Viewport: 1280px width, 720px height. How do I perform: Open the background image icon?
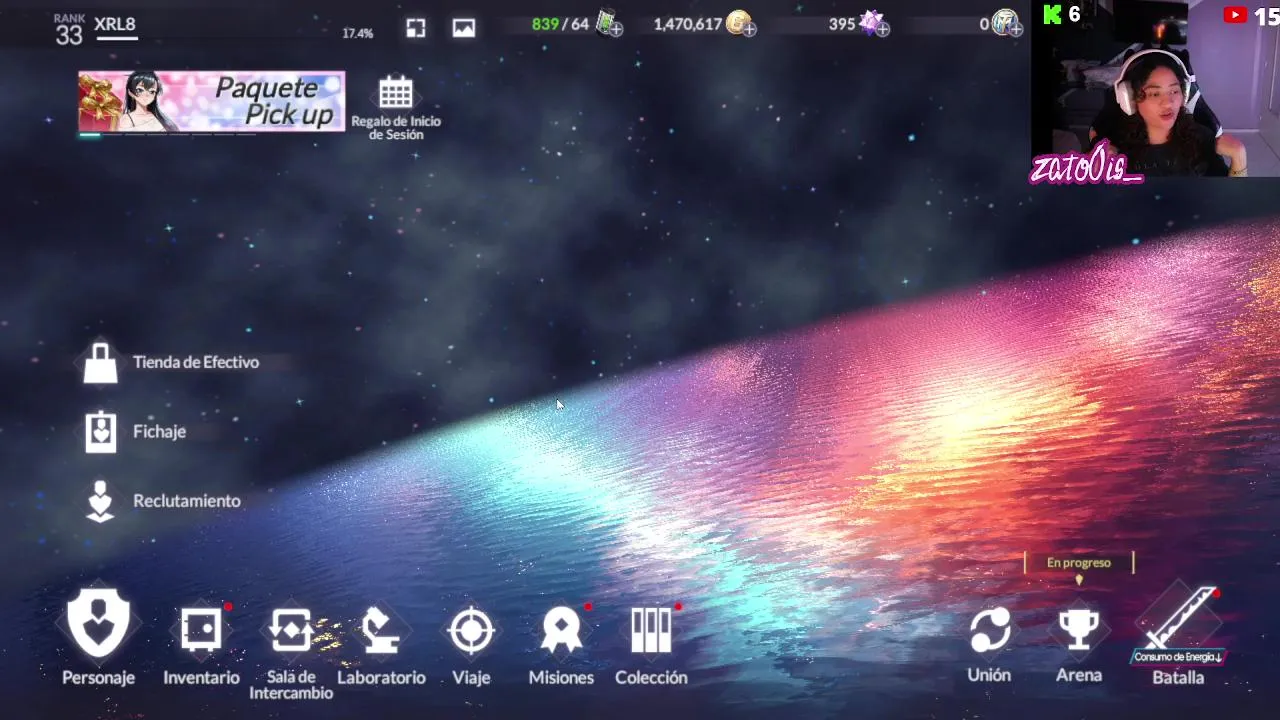click(x=464, y=28)
